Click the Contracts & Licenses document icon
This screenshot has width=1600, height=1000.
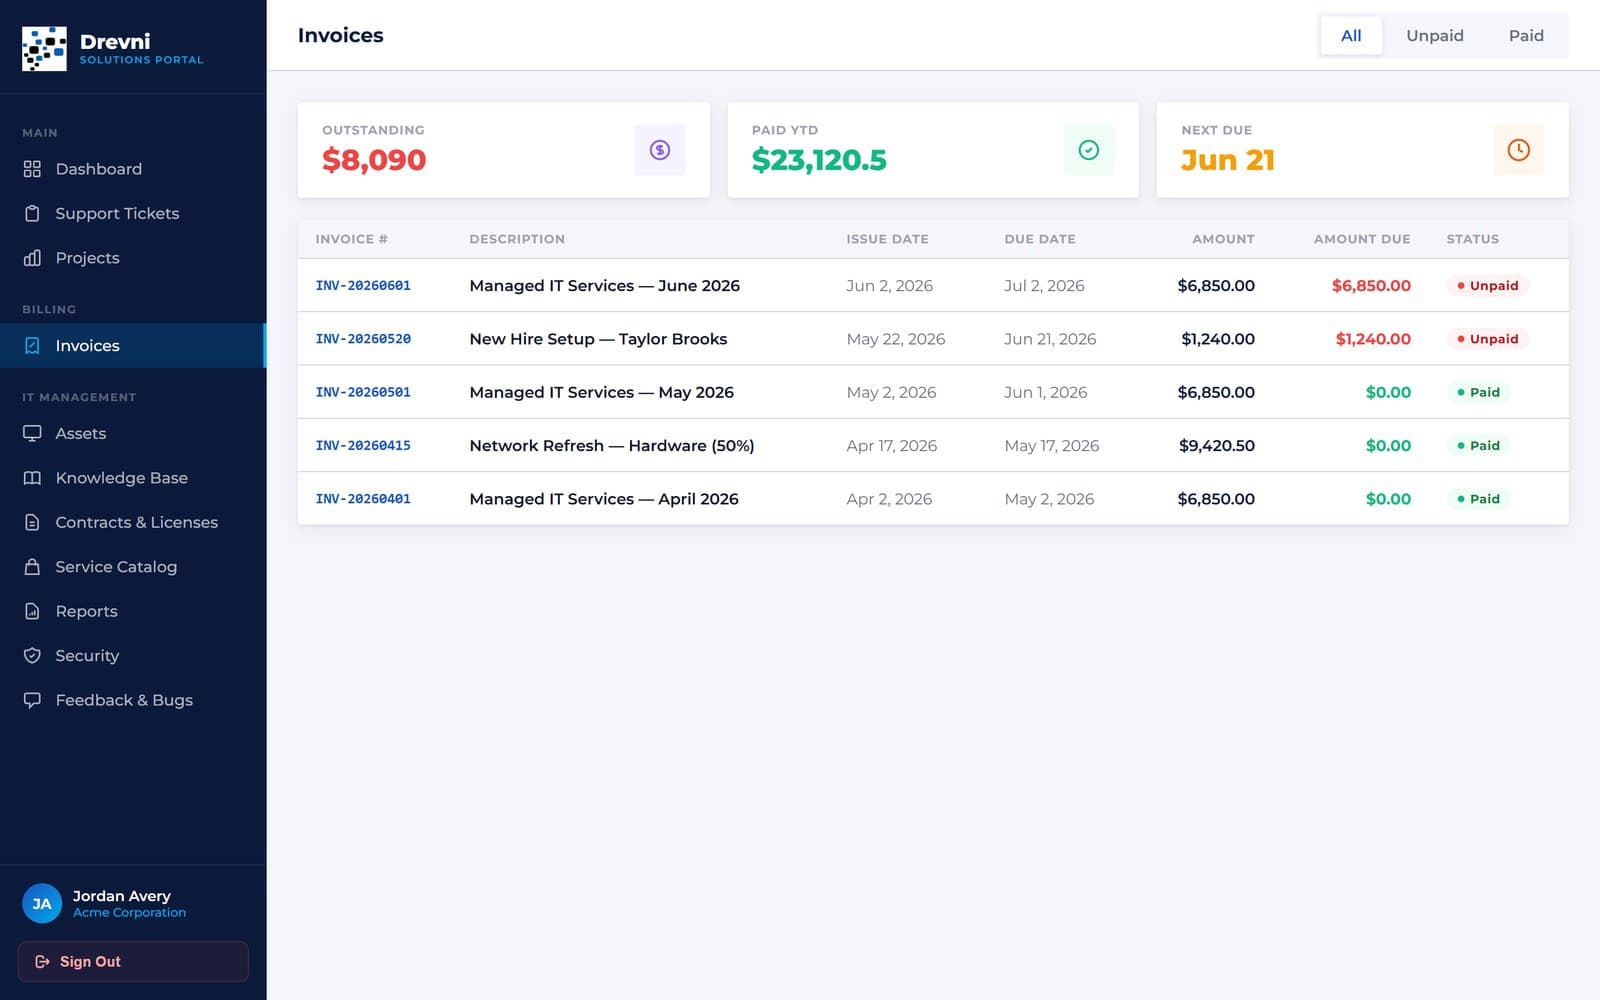(x=32, y=522)
